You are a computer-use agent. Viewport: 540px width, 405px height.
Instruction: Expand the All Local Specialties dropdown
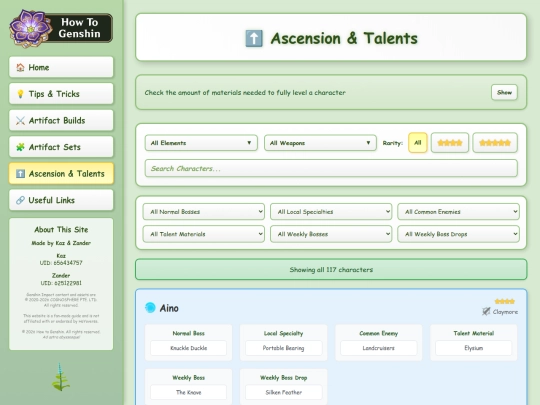[x=331, y=212]
